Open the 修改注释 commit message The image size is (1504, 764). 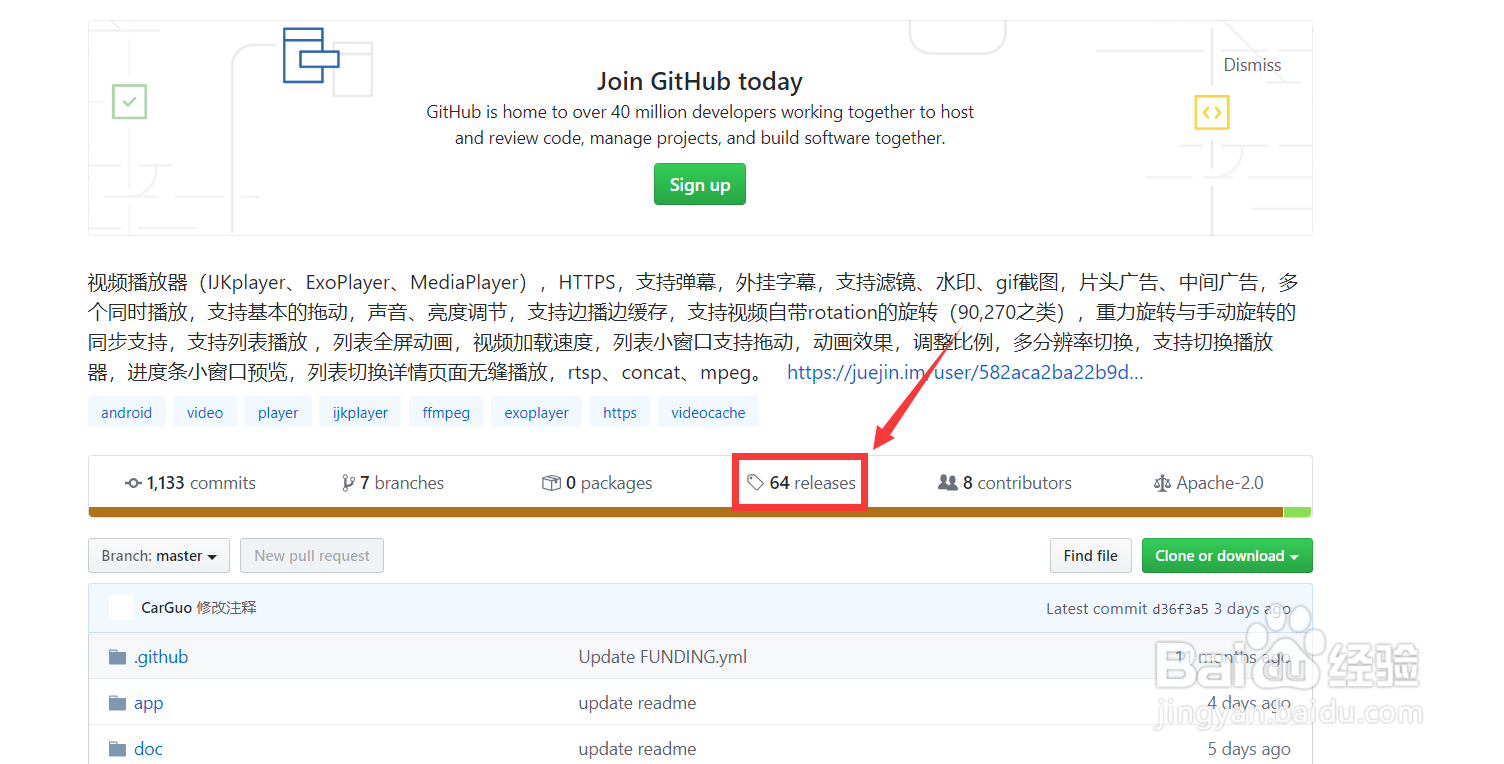(x=227, y=607)
